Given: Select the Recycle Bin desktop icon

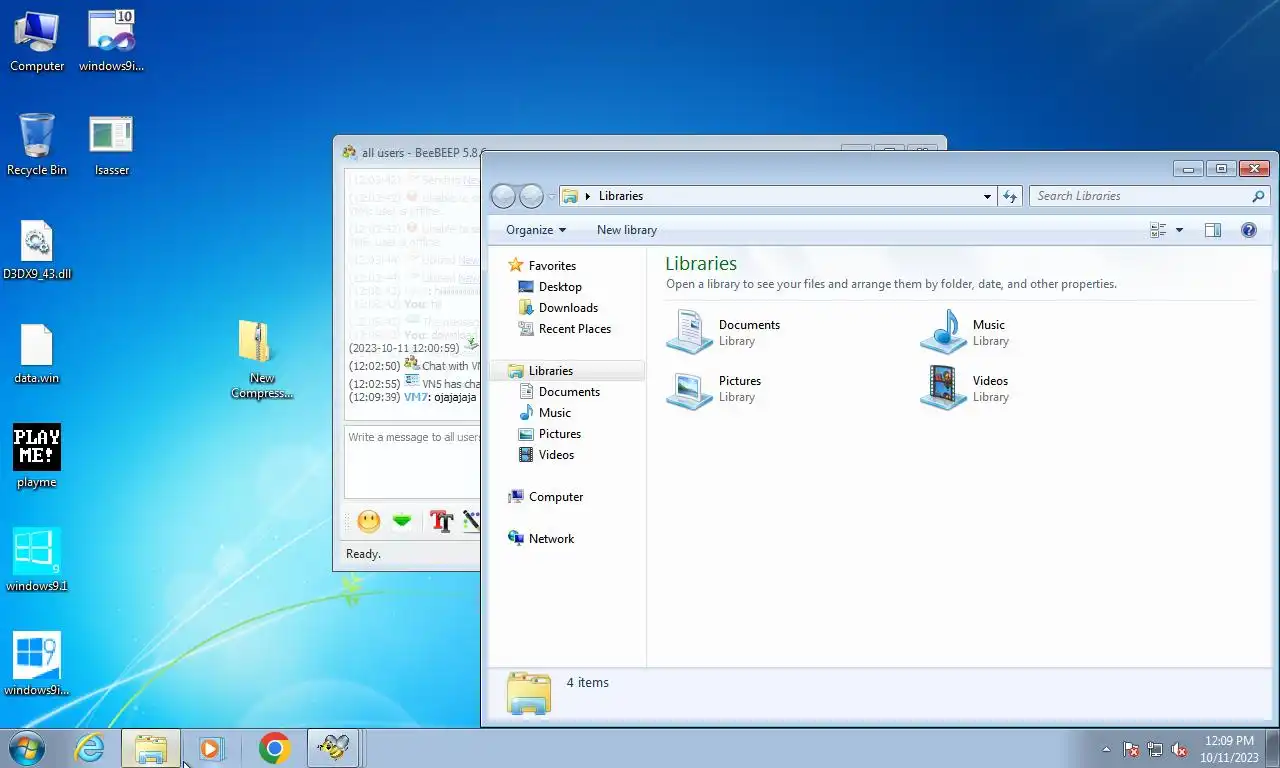Looking at the screenshot, I should click(37, 145).
